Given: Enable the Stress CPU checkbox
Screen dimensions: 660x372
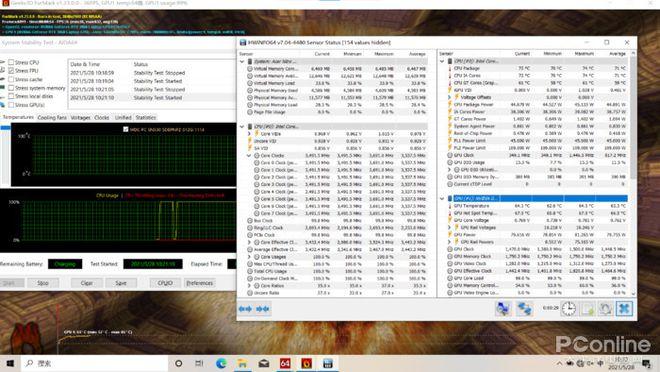Looking at the screenshot, I should pyautogui.click(x=11, y=62).
